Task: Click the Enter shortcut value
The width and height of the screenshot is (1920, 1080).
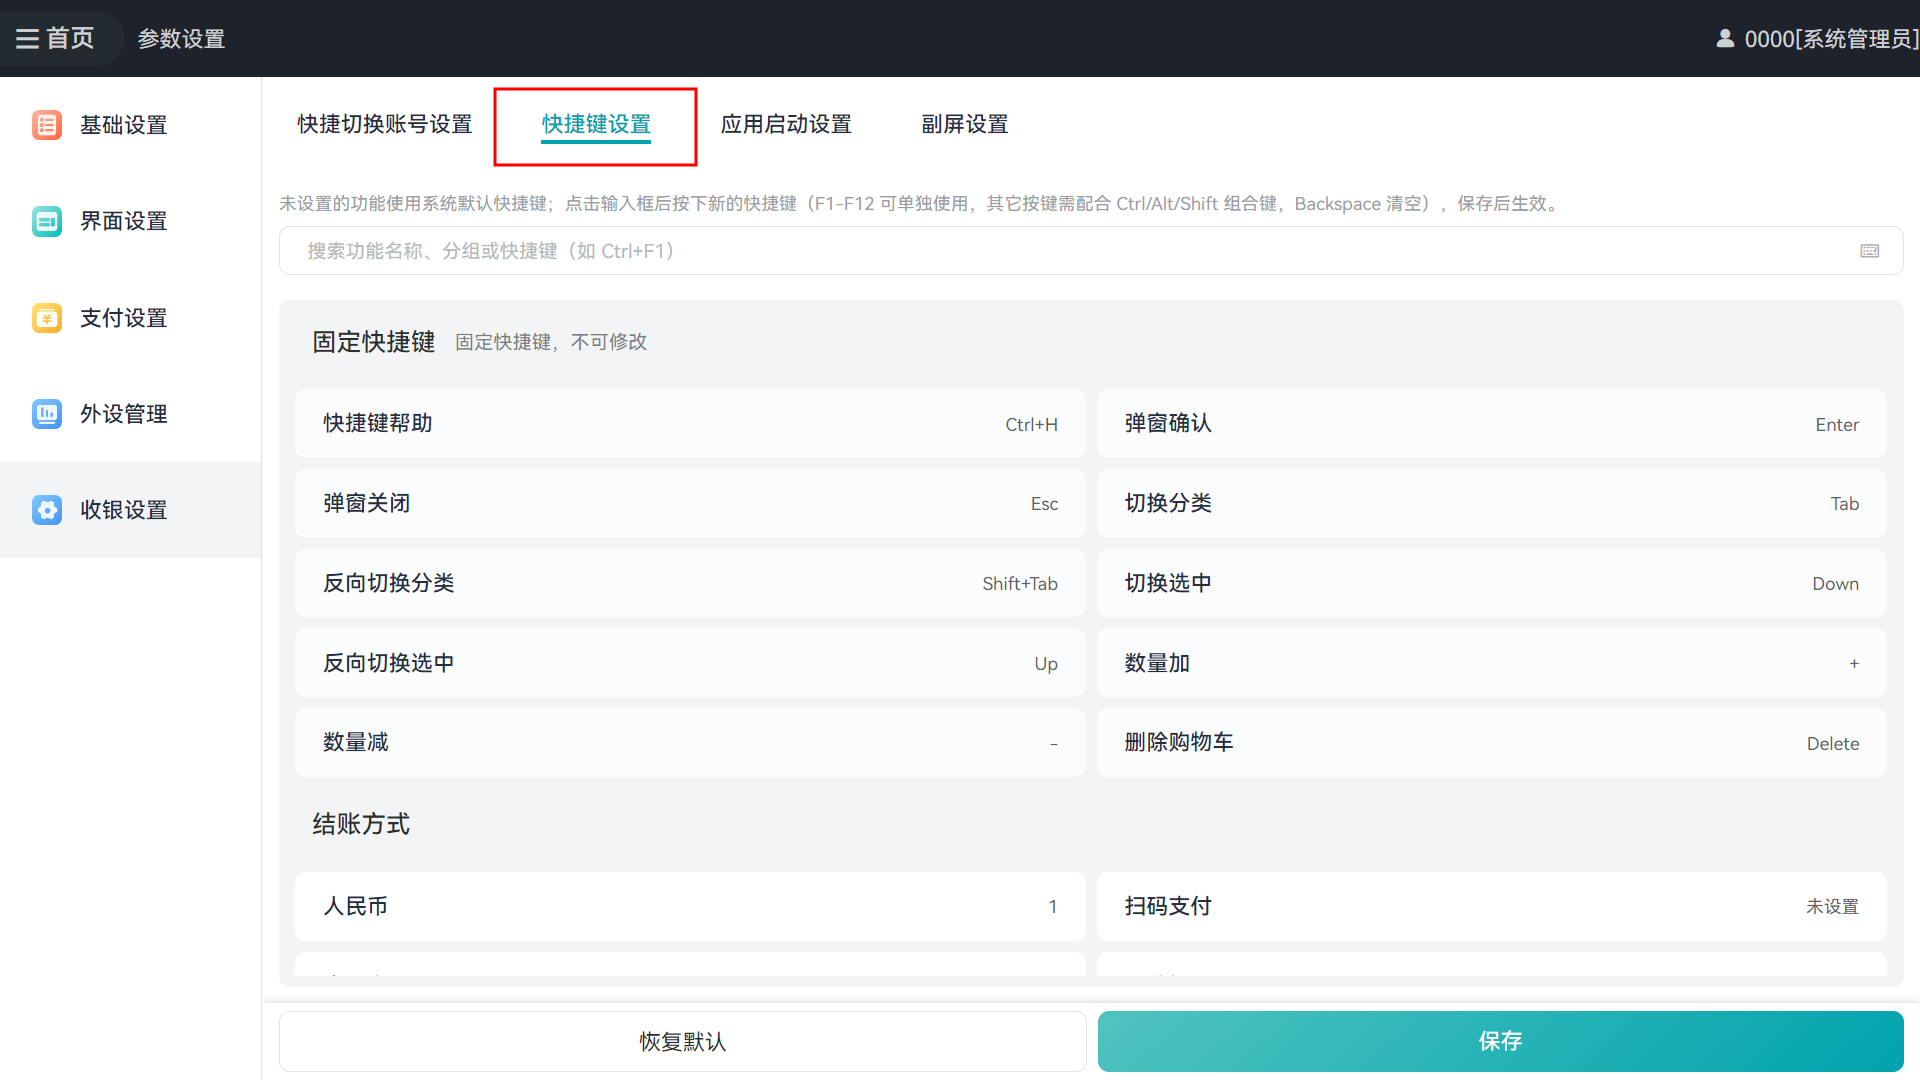Action: pos(1837,424)
